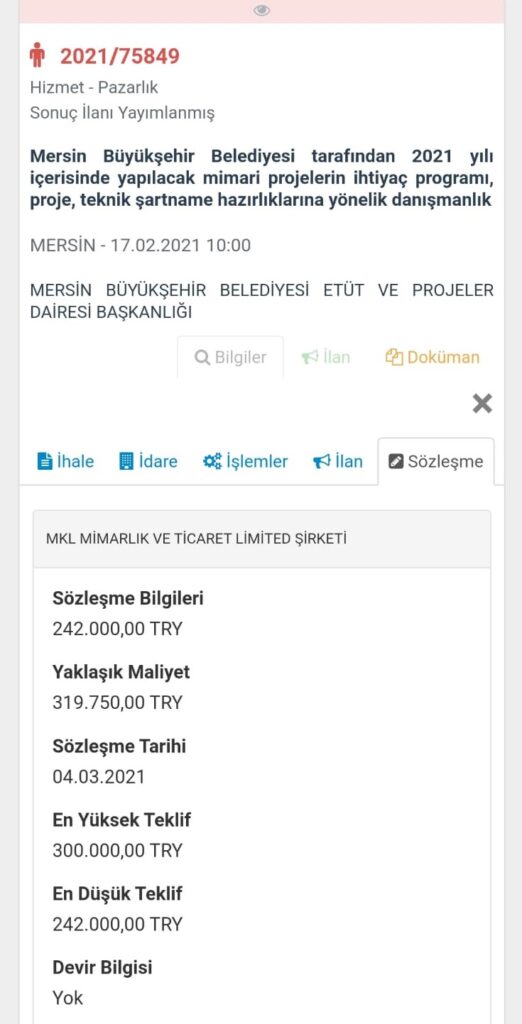Click the MKL Mimarlık company header

[x=261, y=539]
